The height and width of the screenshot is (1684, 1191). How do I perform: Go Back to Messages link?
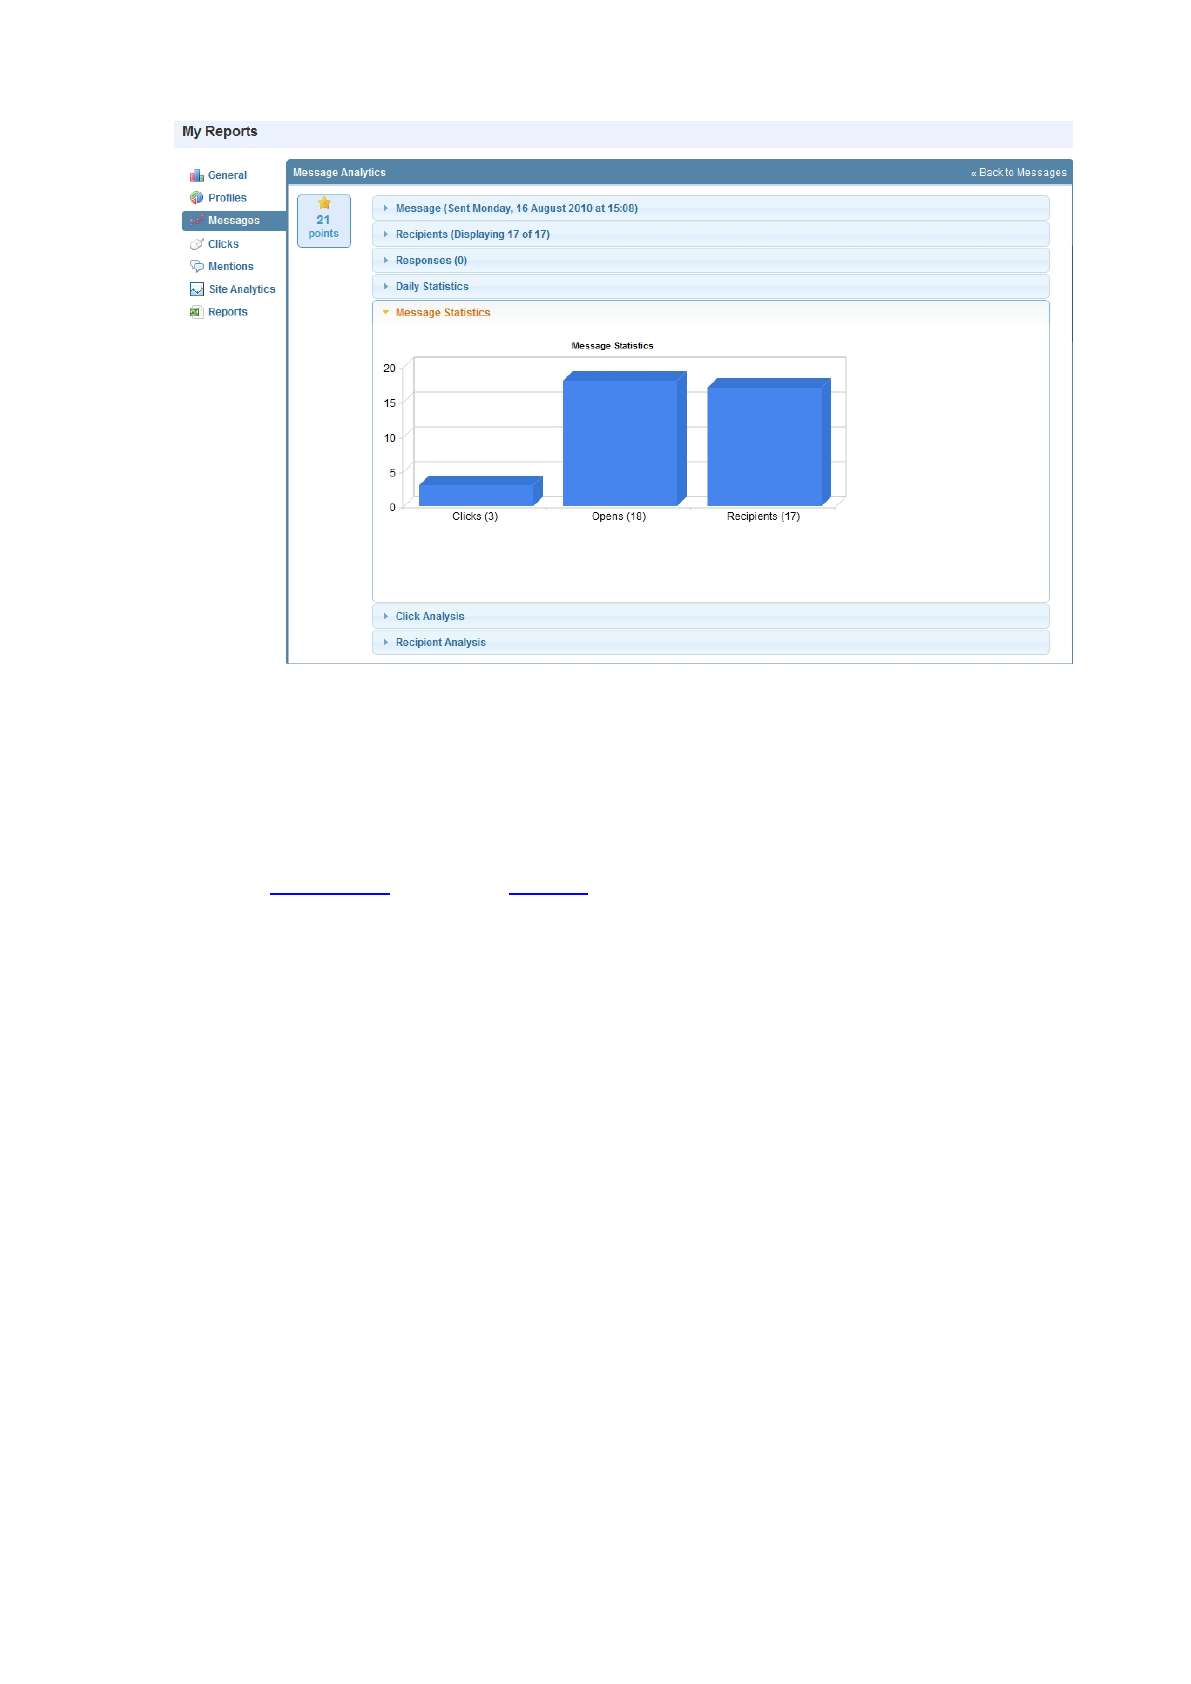pos(1019,173)
